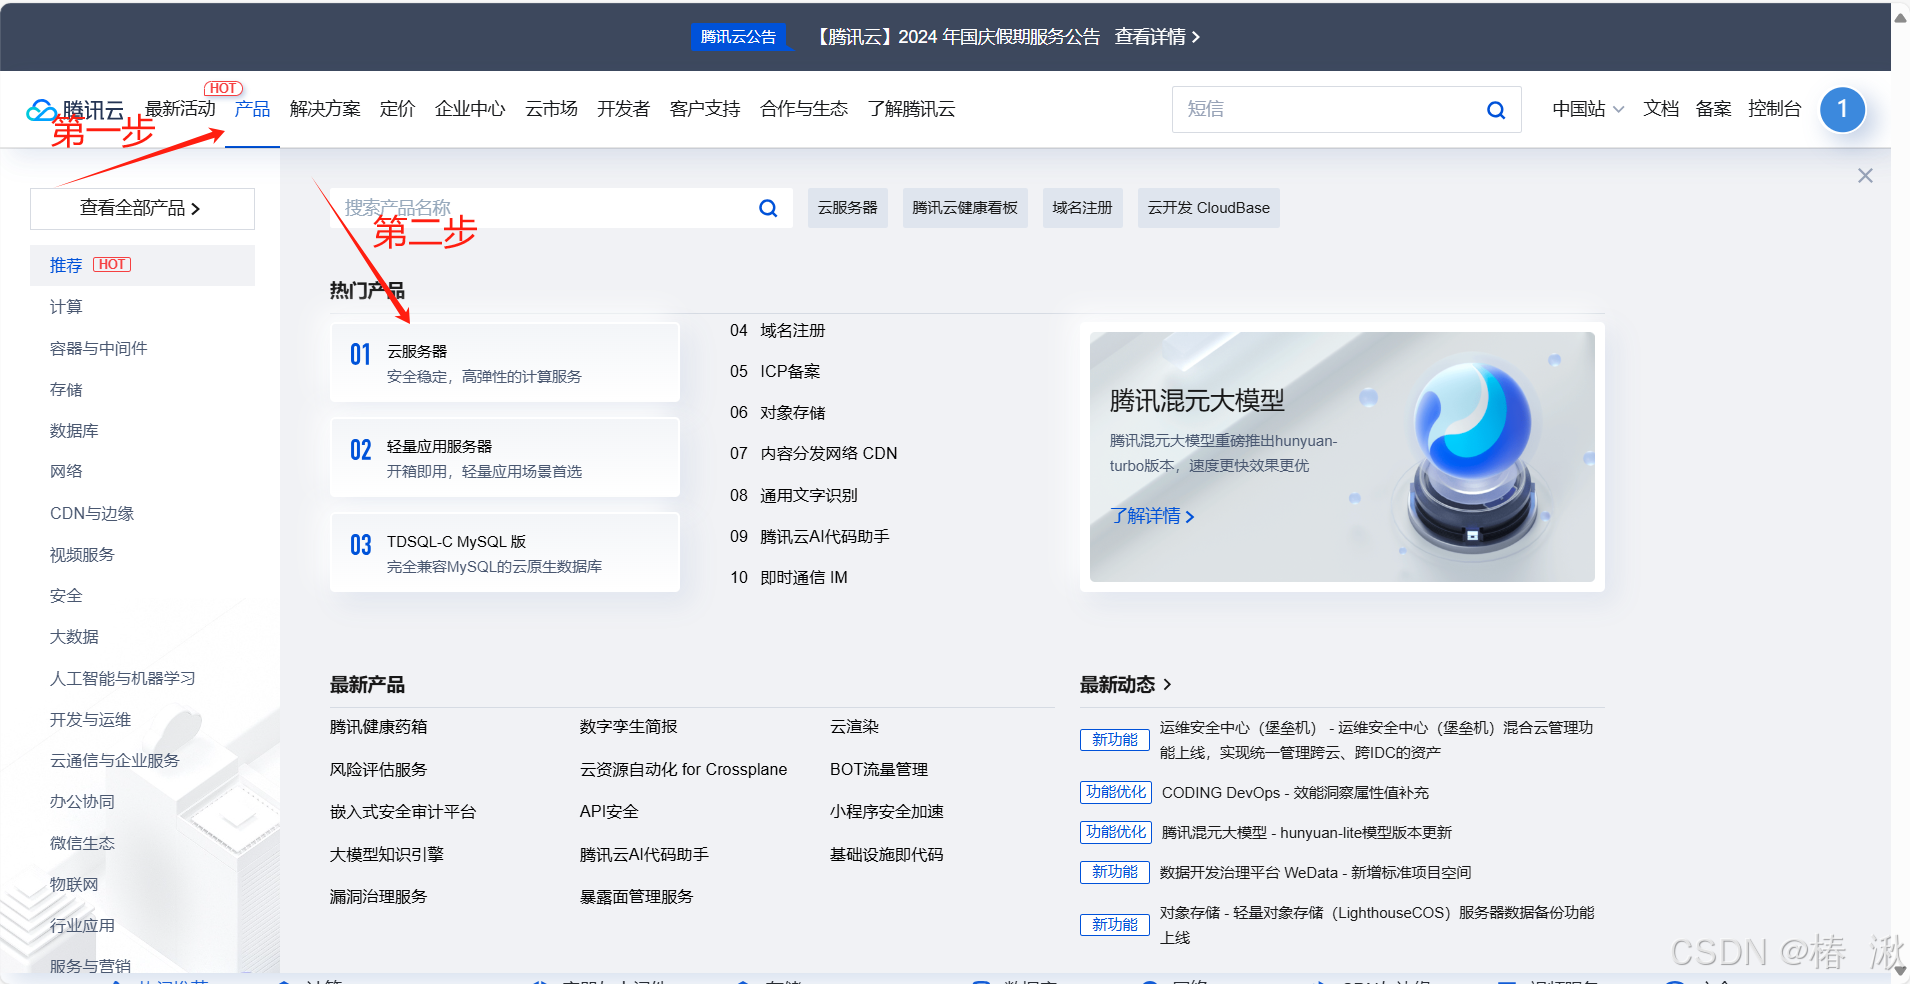Open the 最新活动 menu

tap(180, 109)
